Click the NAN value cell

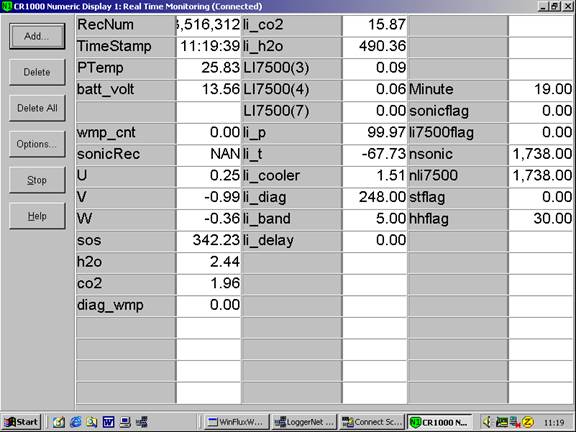click(x=209, y=154)
